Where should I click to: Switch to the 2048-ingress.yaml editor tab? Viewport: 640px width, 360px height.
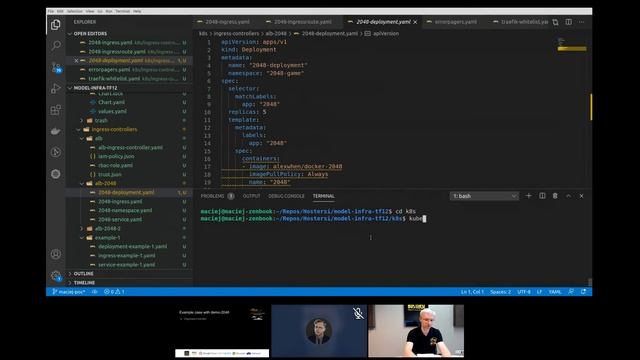coord(227,22)
